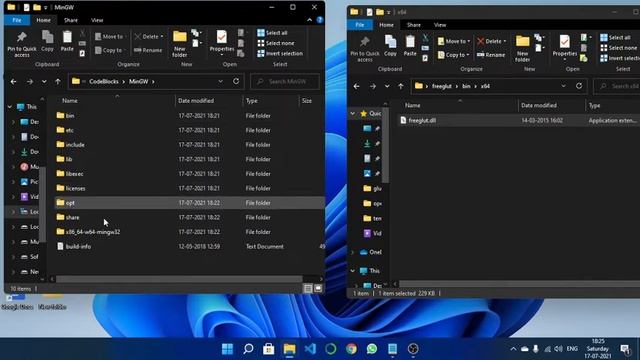Open Help in MinGW window

pos(320,20)
